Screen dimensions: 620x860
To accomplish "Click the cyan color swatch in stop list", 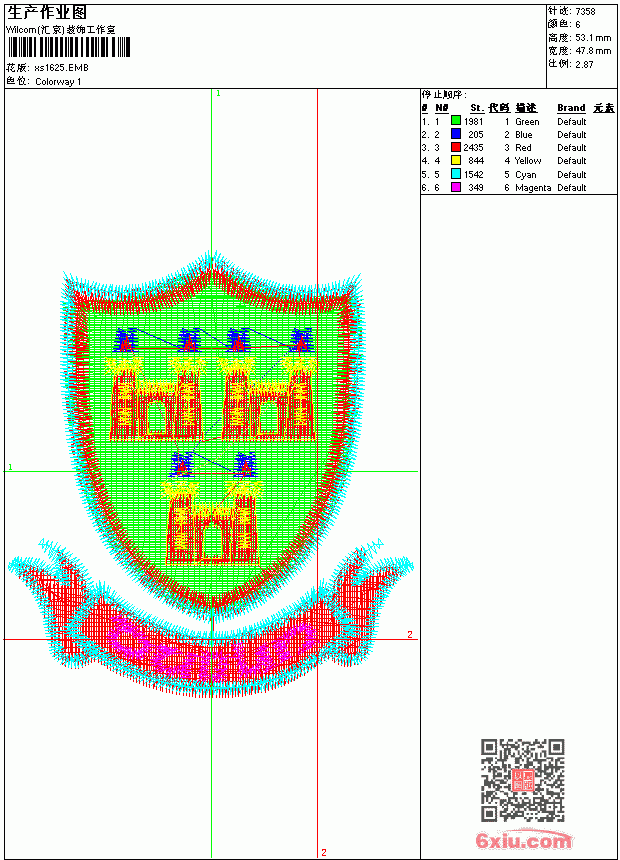I will [455, 174].
